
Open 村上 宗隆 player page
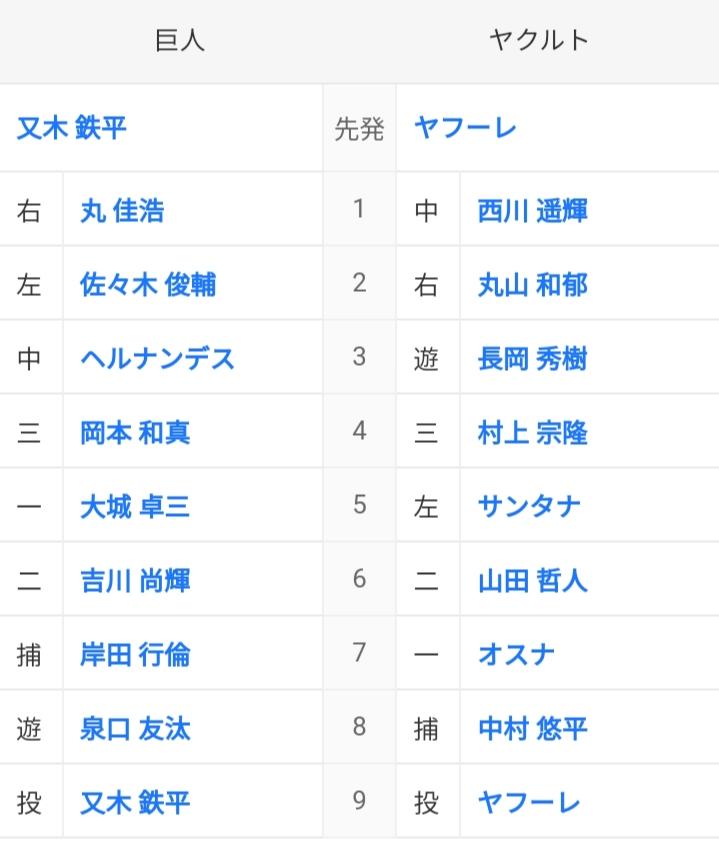tap(533, 433)
